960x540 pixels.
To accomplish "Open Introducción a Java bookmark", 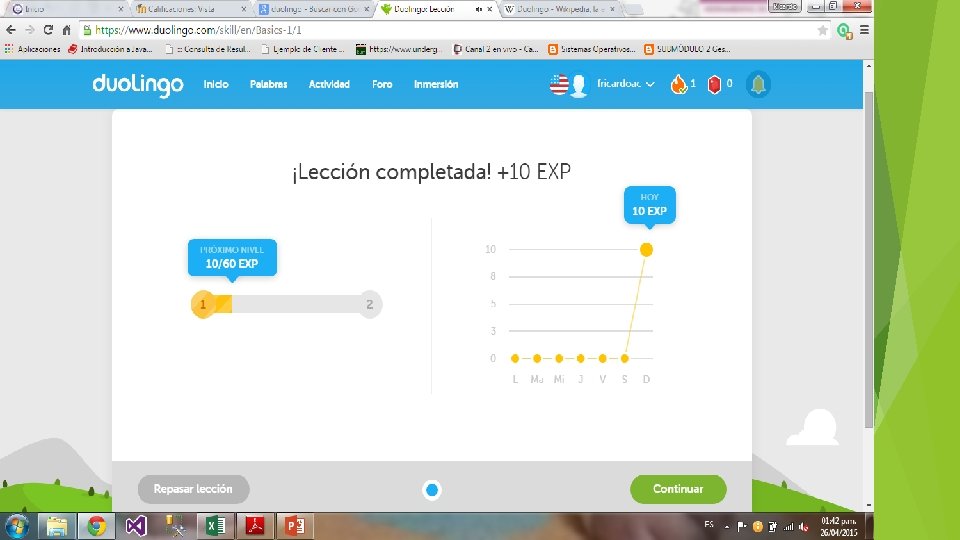I will [x=110, y=49].
